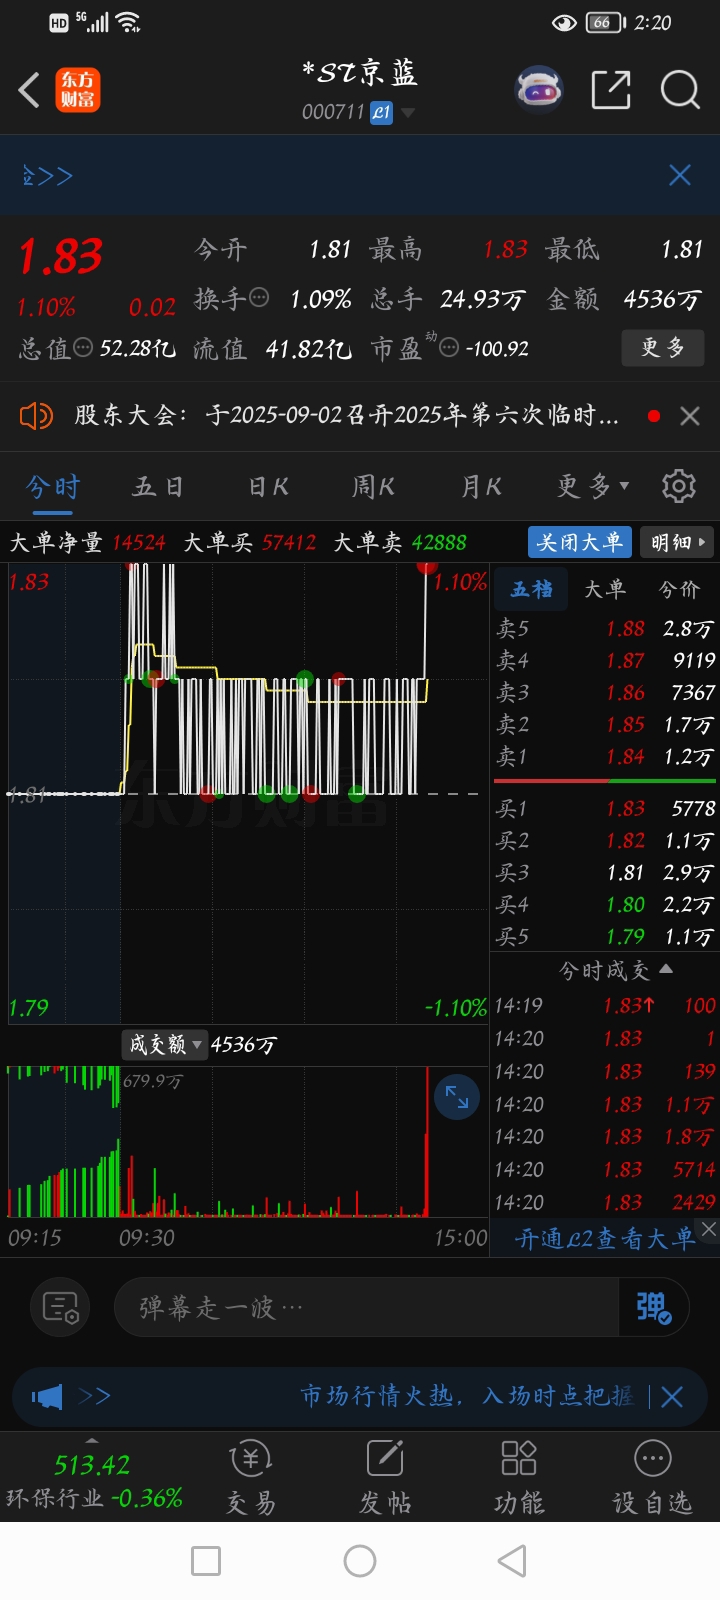Image resolution: width=720 pixels, height=1600 pixels.
Task: Toggle the 弹 danmaku switch icon
Action: [x=654, y=1307]
